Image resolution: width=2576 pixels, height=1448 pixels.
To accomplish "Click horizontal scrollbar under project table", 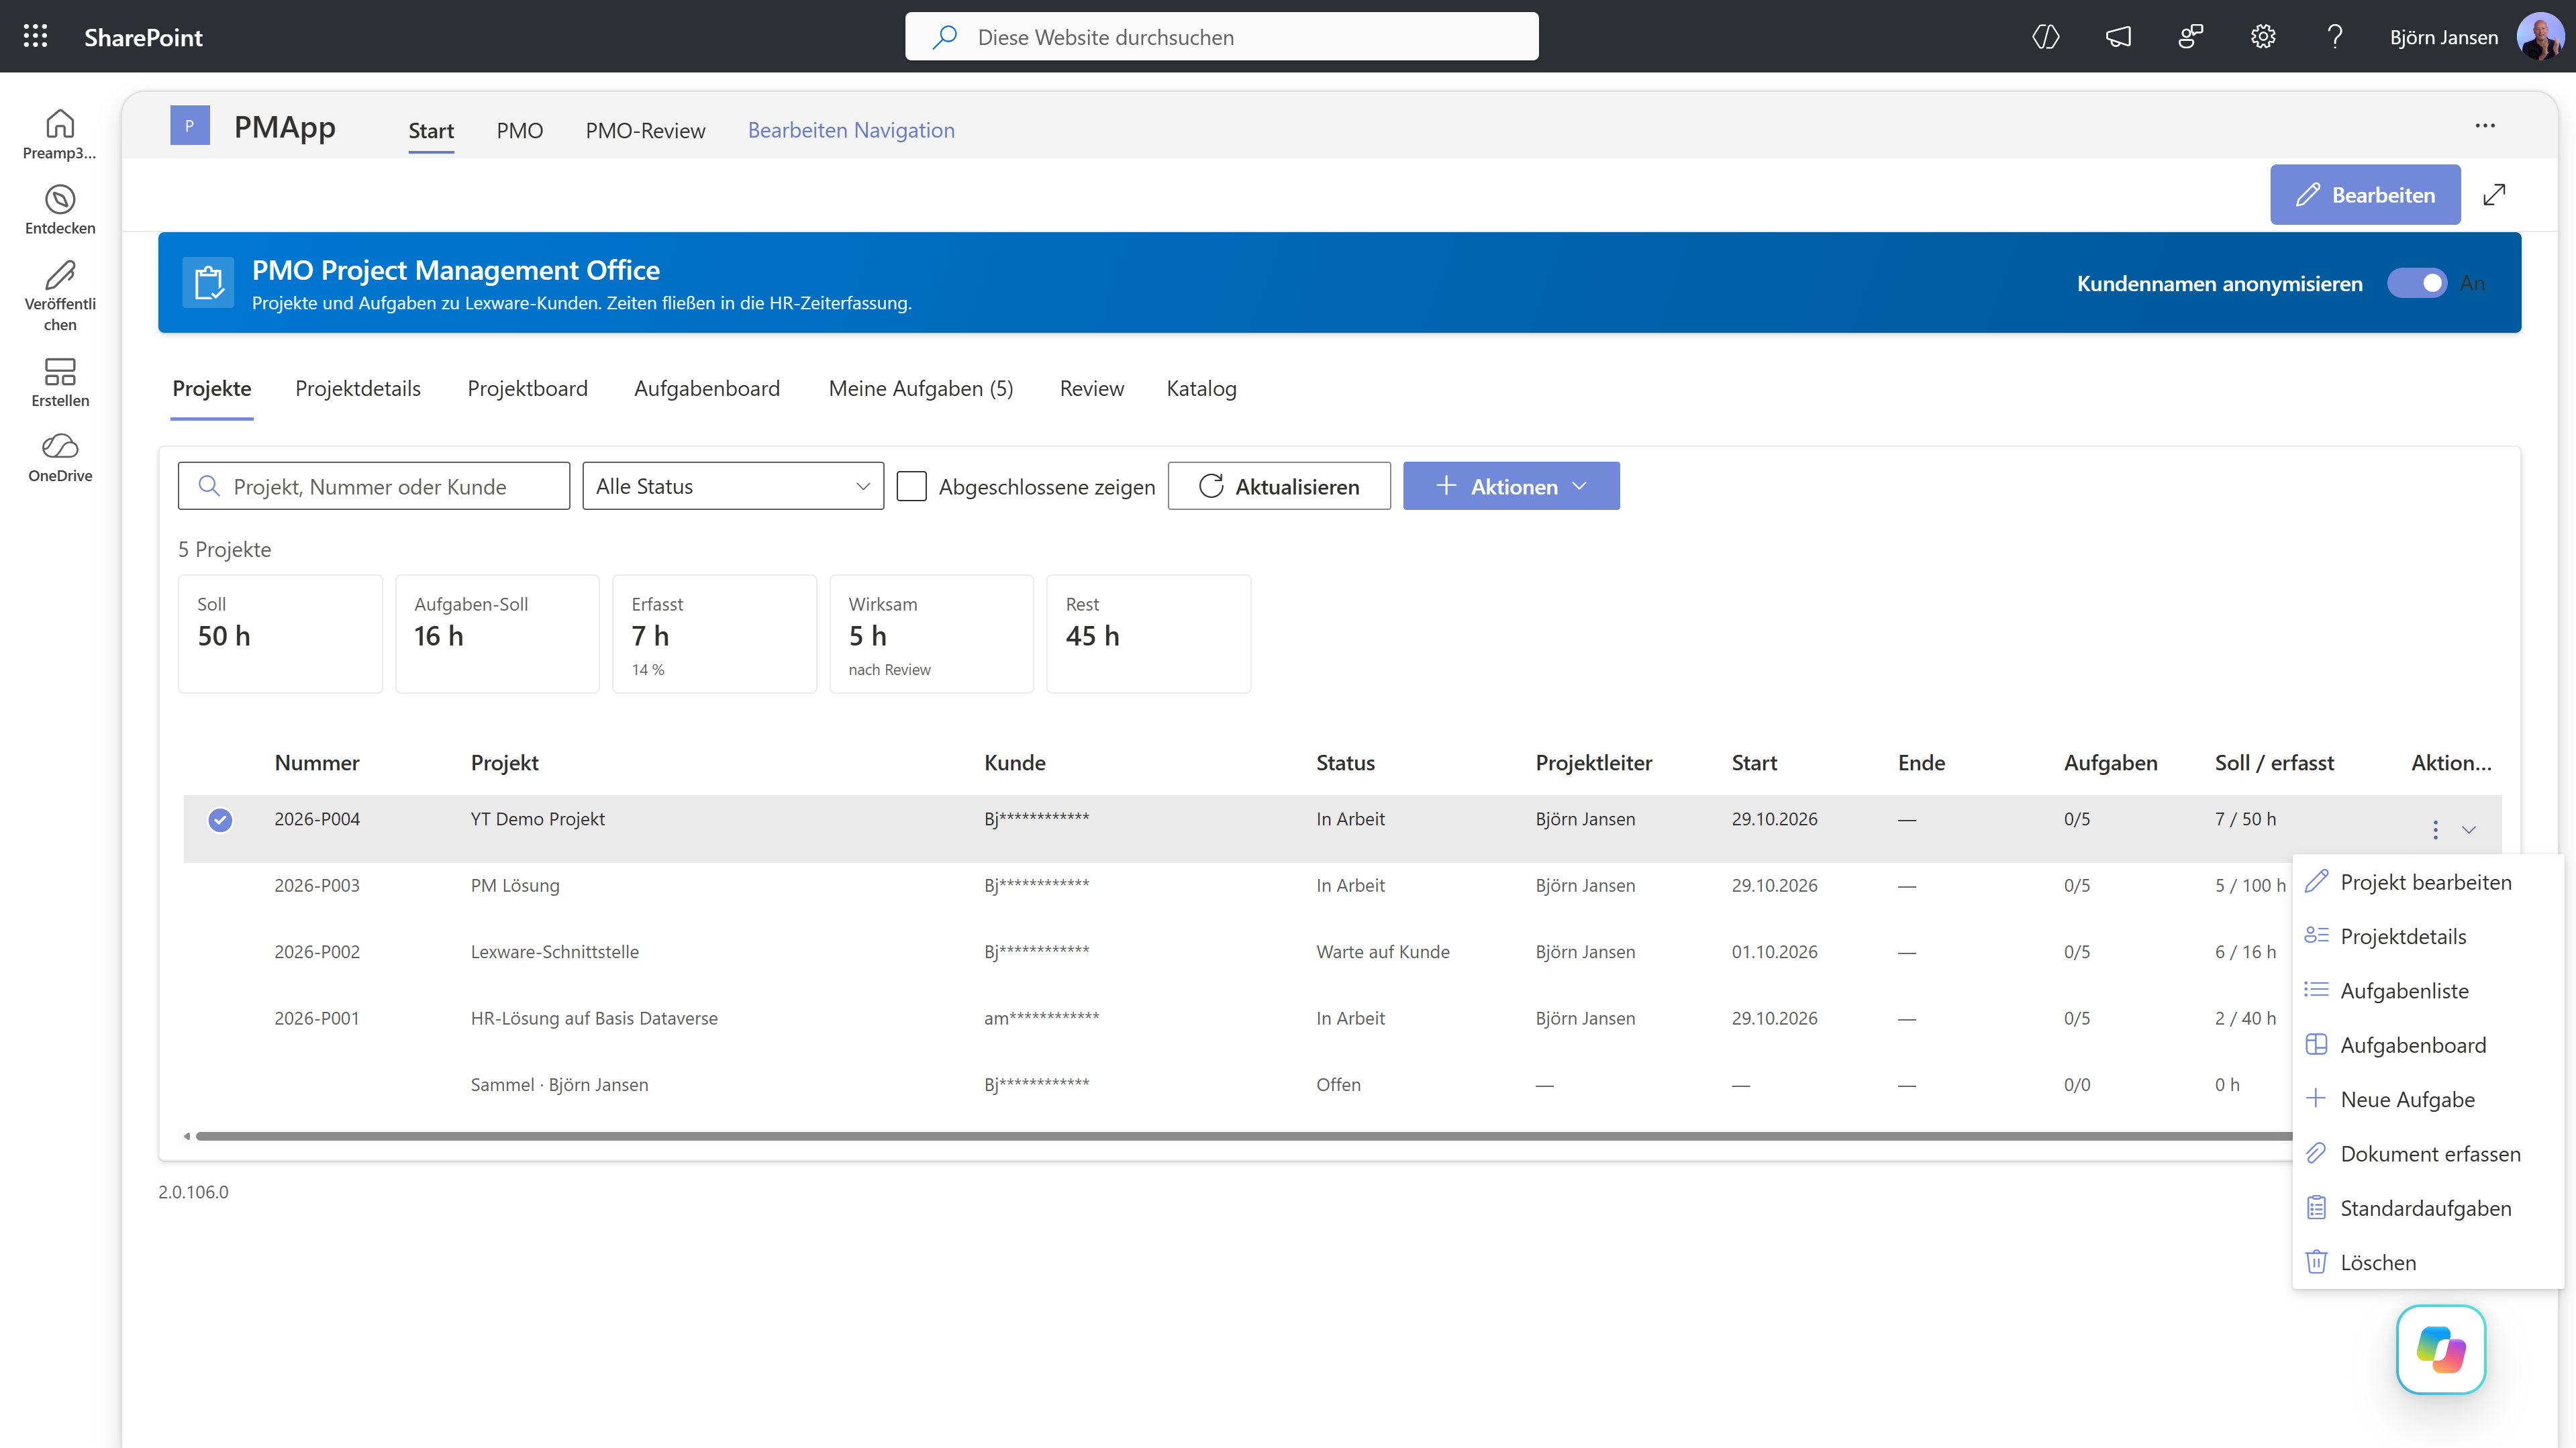I will point(1244,1136).
